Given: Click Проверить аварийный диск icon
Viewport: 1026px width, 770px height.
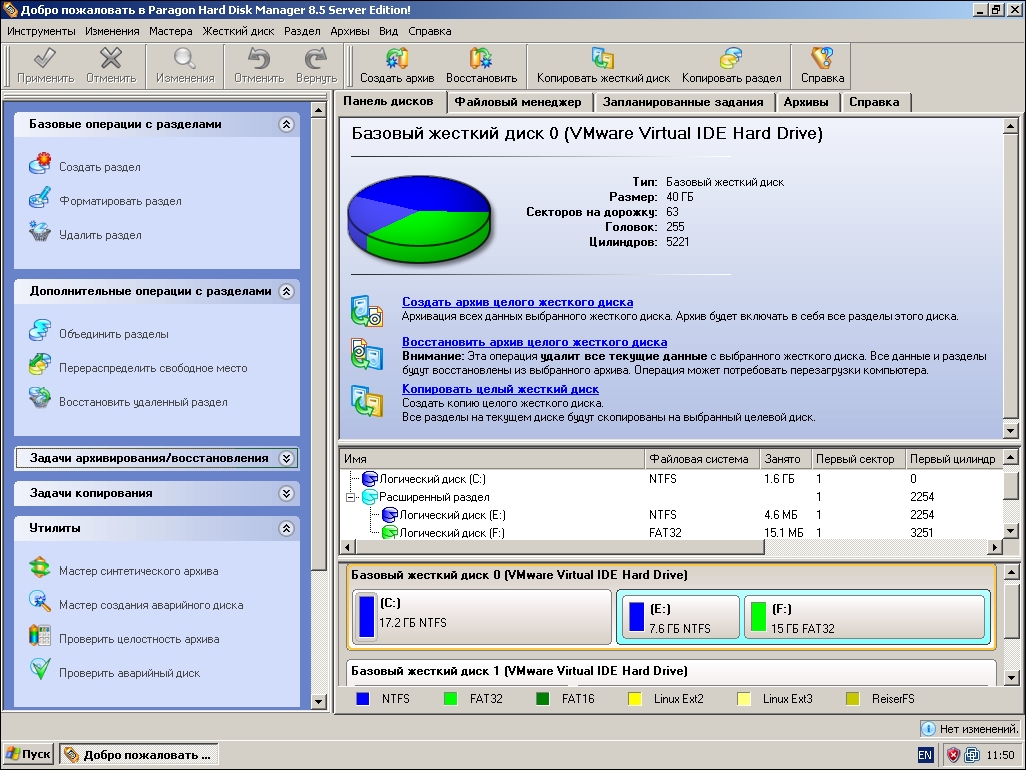Looking at the screenshot, I should 40,670.
